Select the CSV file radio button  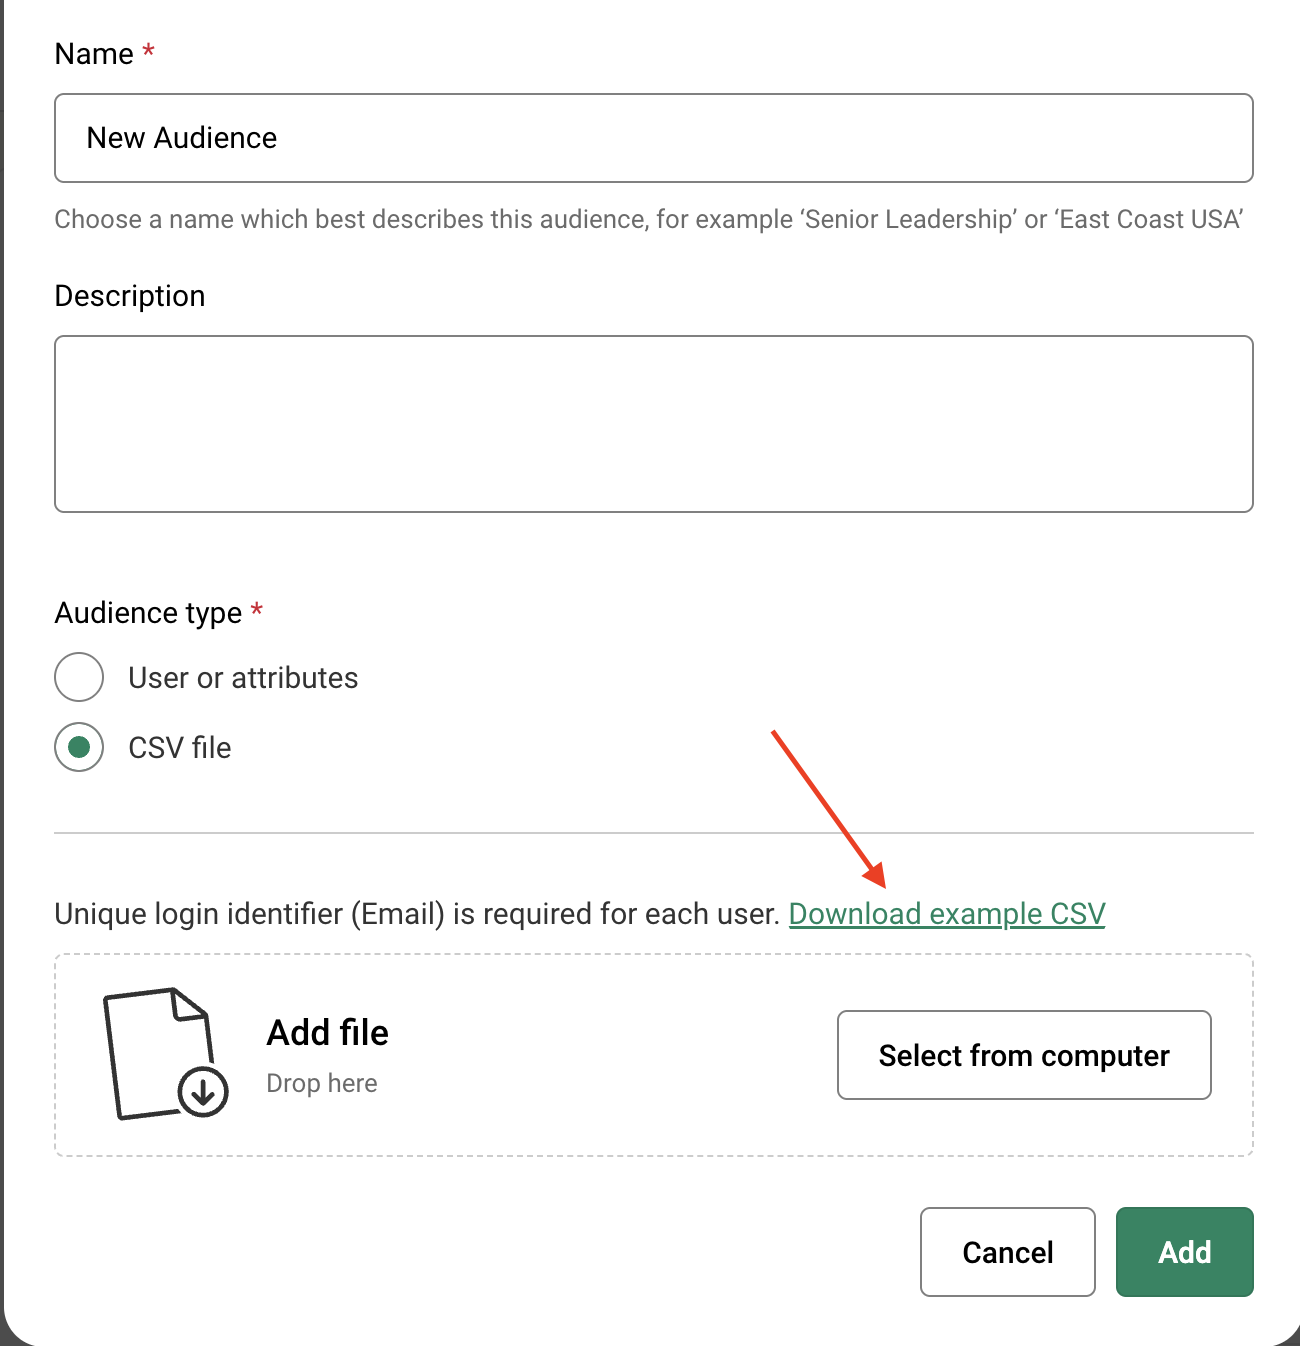[79, 747]
